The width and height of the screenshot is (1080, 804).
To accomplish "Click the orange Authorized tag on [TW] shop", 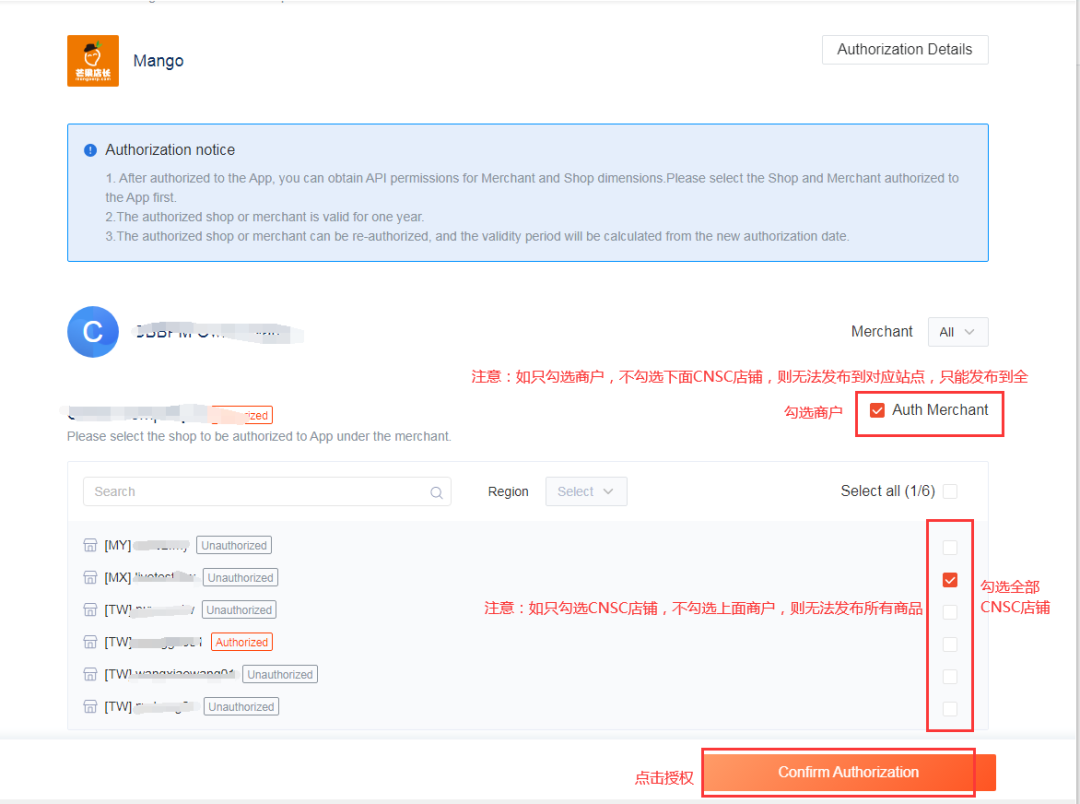I will [x=242, y=642].
